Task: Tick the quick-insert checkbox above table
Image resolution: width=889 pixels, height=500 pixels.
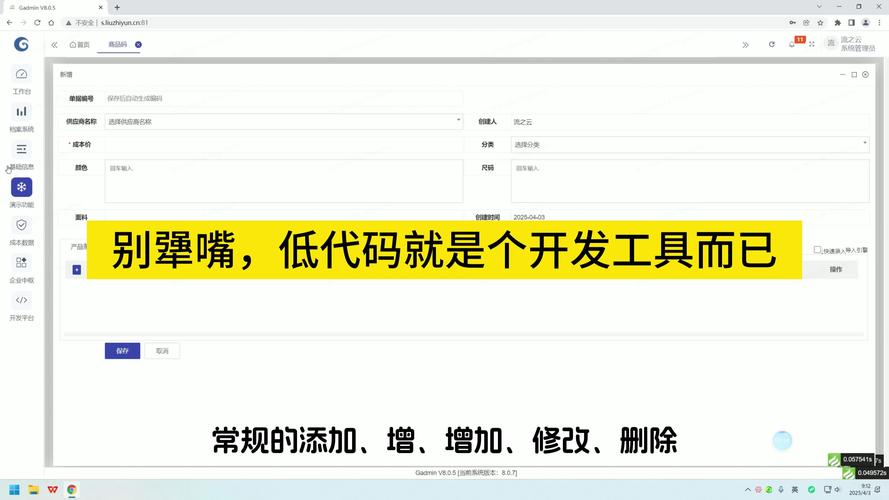Action: (x=817, y=249)
